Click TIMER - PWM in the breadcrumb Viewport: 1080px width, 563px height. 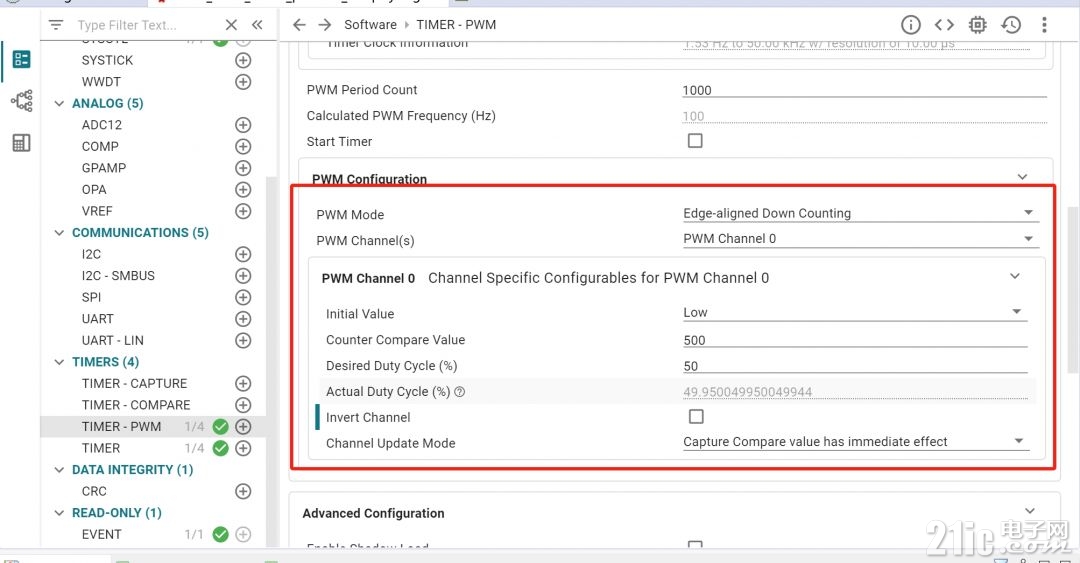456,25
